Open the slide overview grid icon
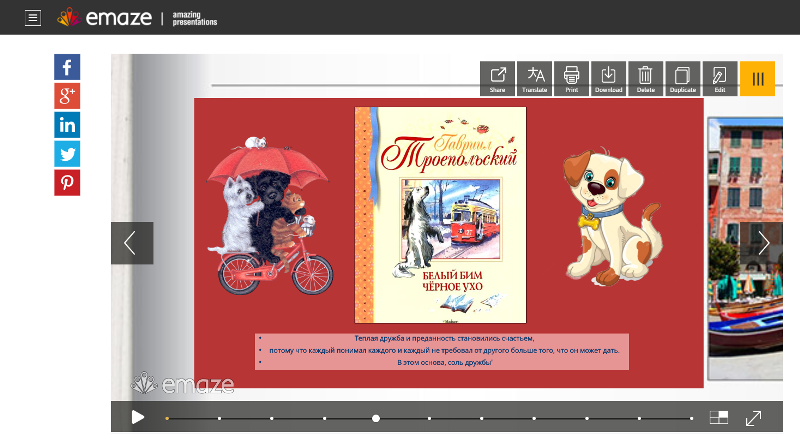Image resolution: width=800 pixels, height=434 pixels. tap(719, 418)
